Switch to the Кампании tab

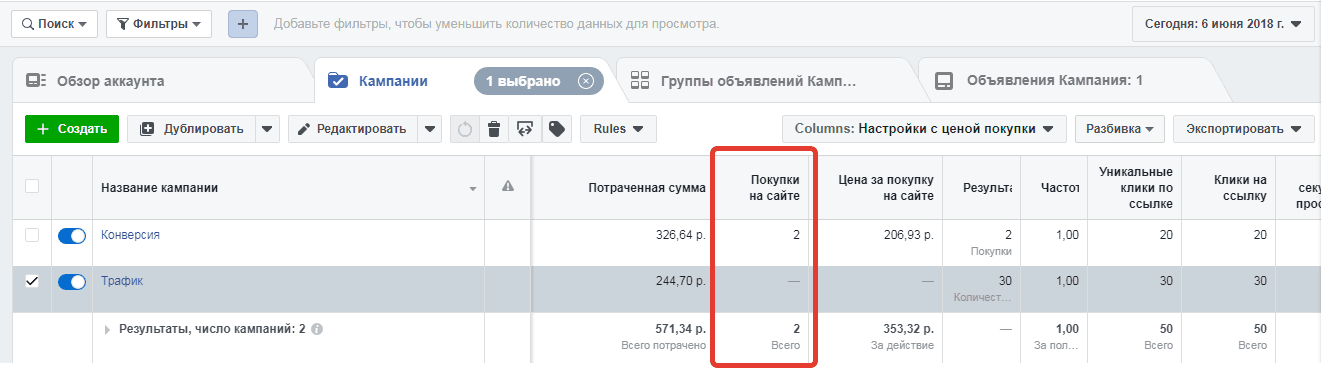[393, 81]
